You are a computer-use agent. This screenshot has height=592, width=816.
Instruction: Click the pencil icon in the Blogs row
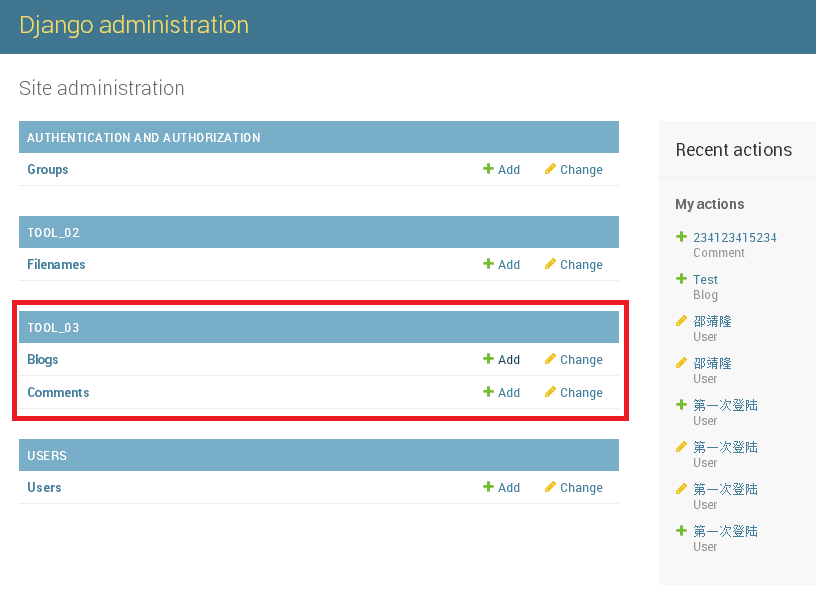550,358
